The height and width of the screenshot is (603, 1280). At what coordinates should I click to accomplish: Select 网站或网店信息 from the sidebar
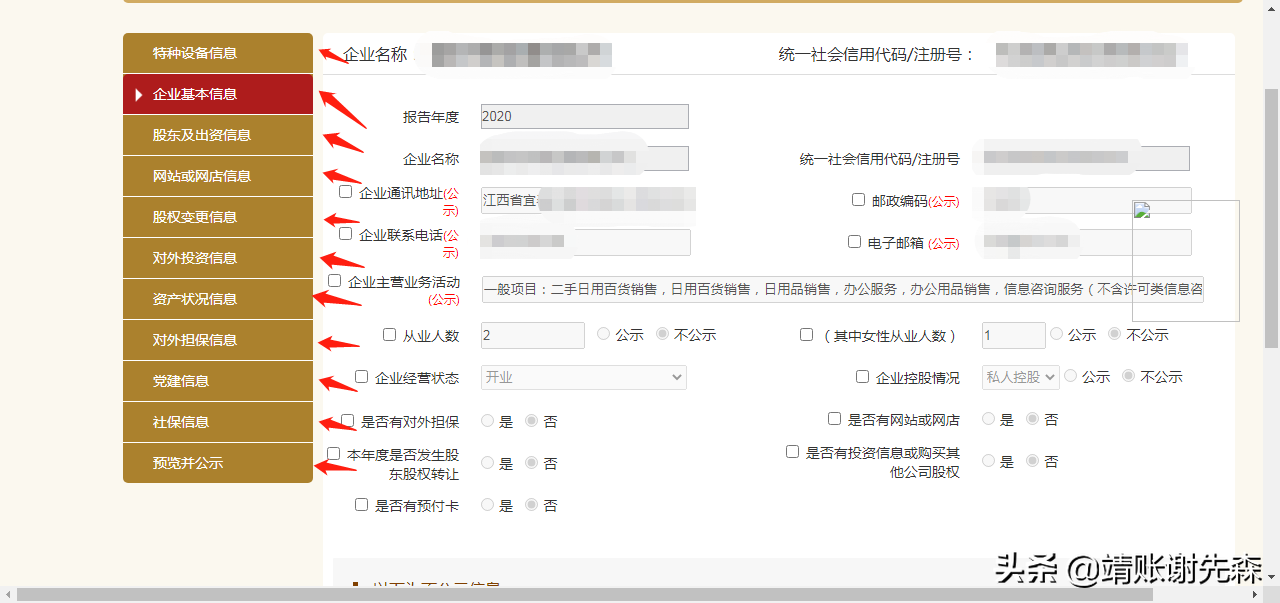click(217, 176)
